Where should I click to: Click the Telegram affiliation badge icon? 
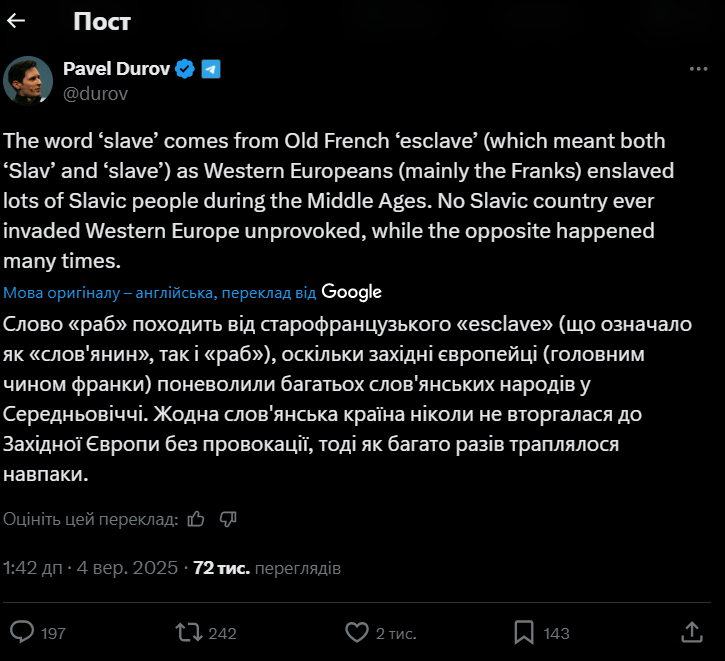(210, 69)
